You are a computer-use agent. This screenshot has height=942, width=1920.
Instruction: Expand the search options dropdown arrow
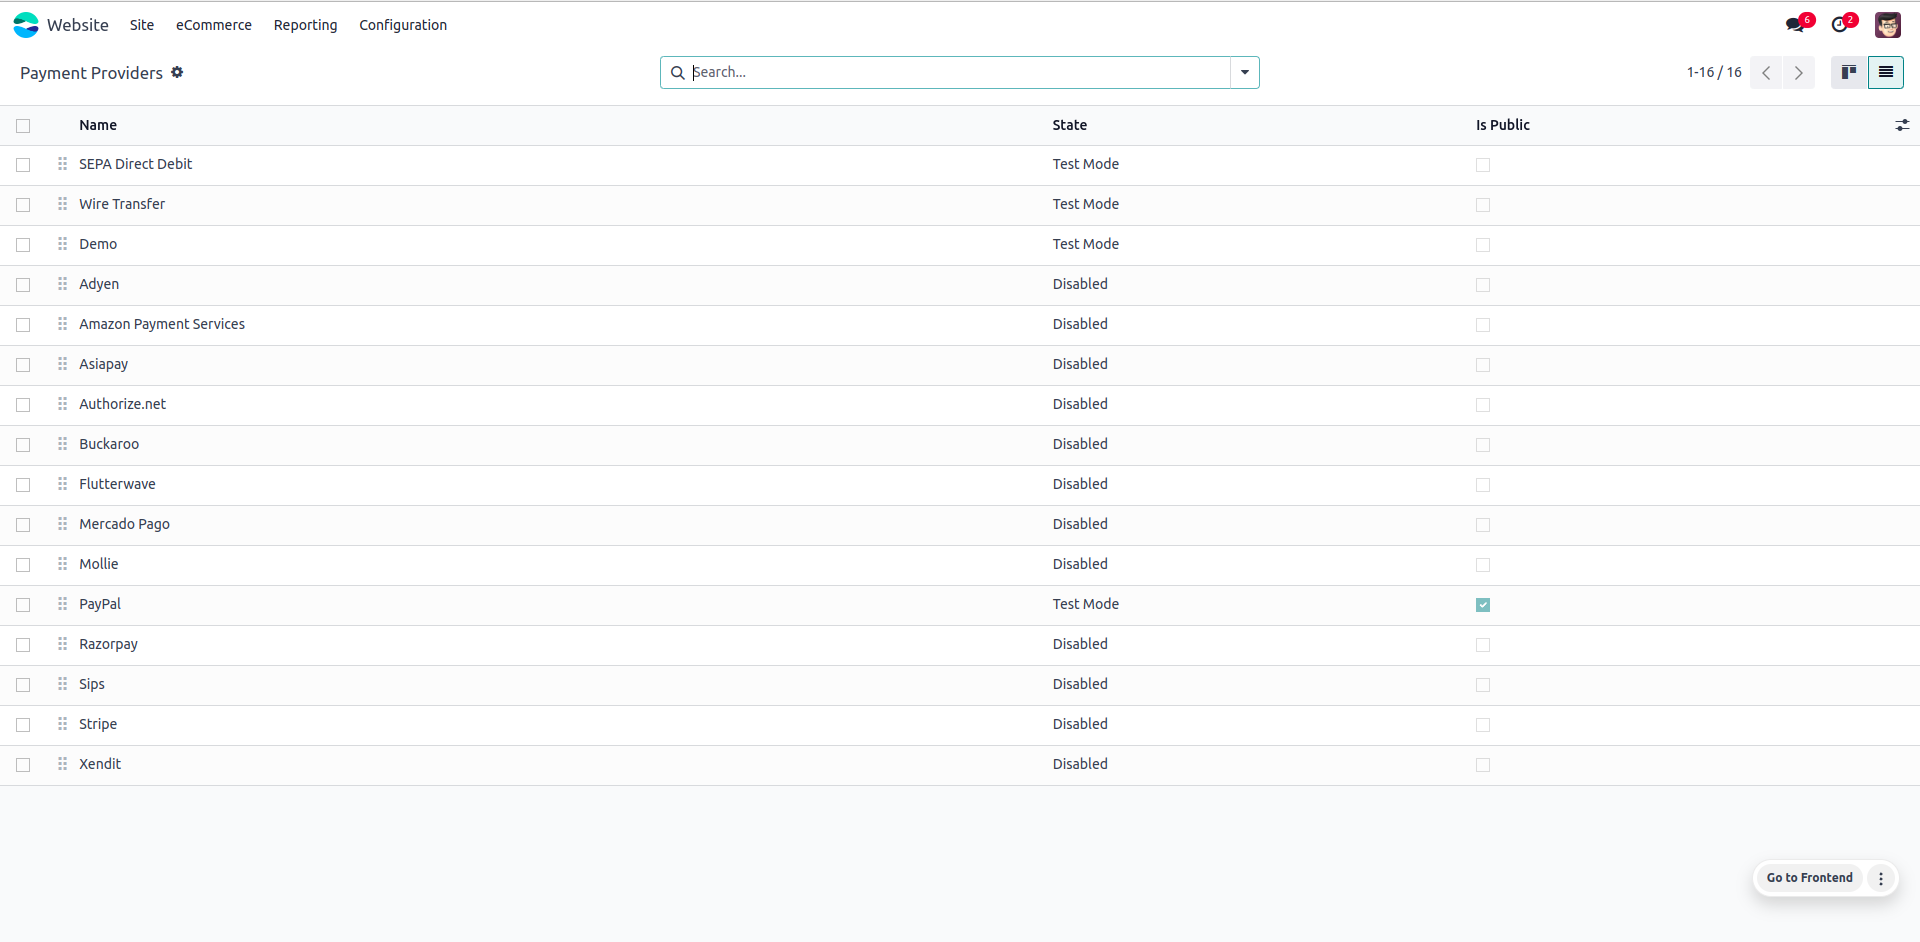click(1245, 72)
